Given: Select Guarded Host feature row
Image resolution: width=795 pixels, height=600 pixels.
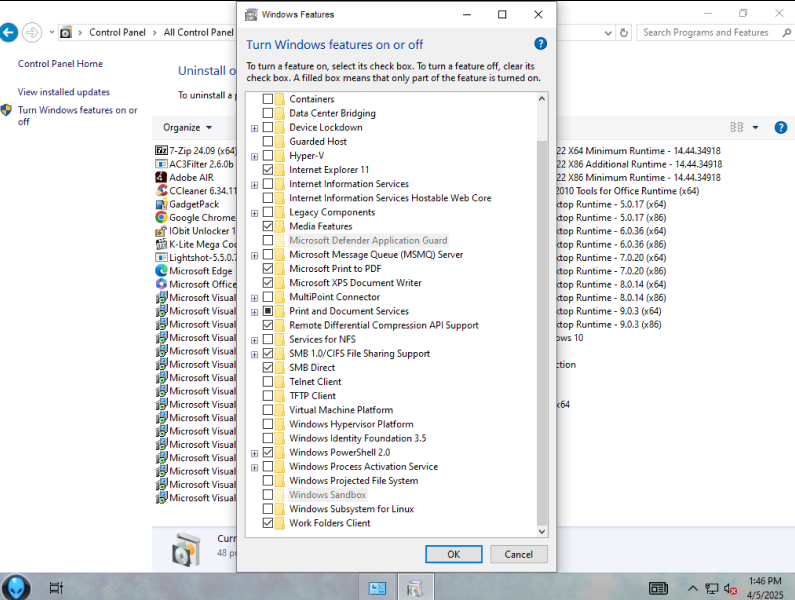Looking at the screenshot, I should [318, 142].
